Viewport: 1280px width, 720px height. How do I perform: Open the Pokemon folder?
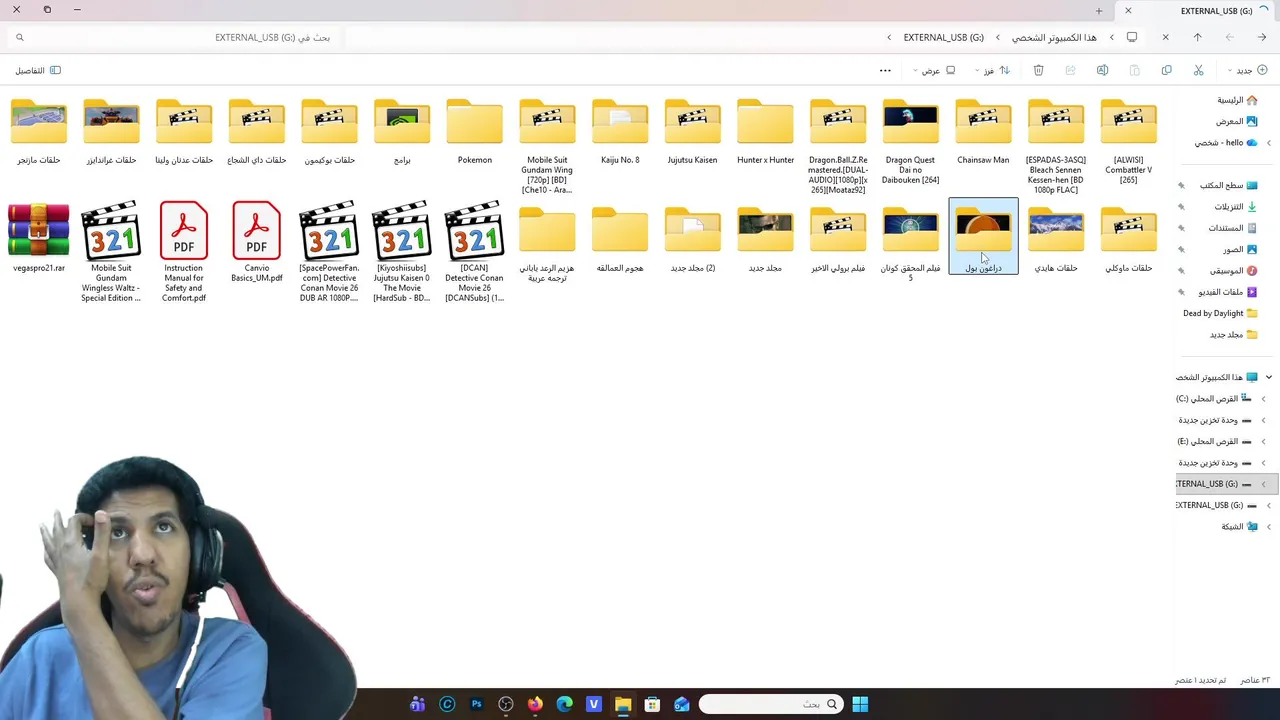[x=475, y=132]
